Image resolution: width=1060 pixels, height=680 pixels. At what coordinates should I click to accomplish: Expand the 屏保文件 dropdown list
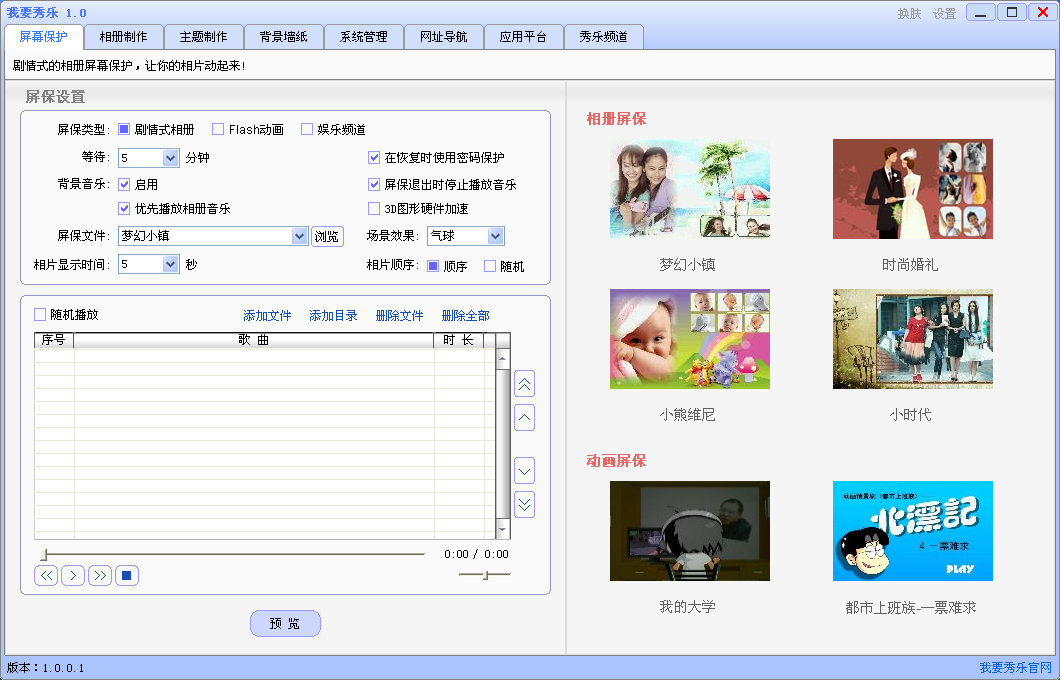(x=299, y=236)
